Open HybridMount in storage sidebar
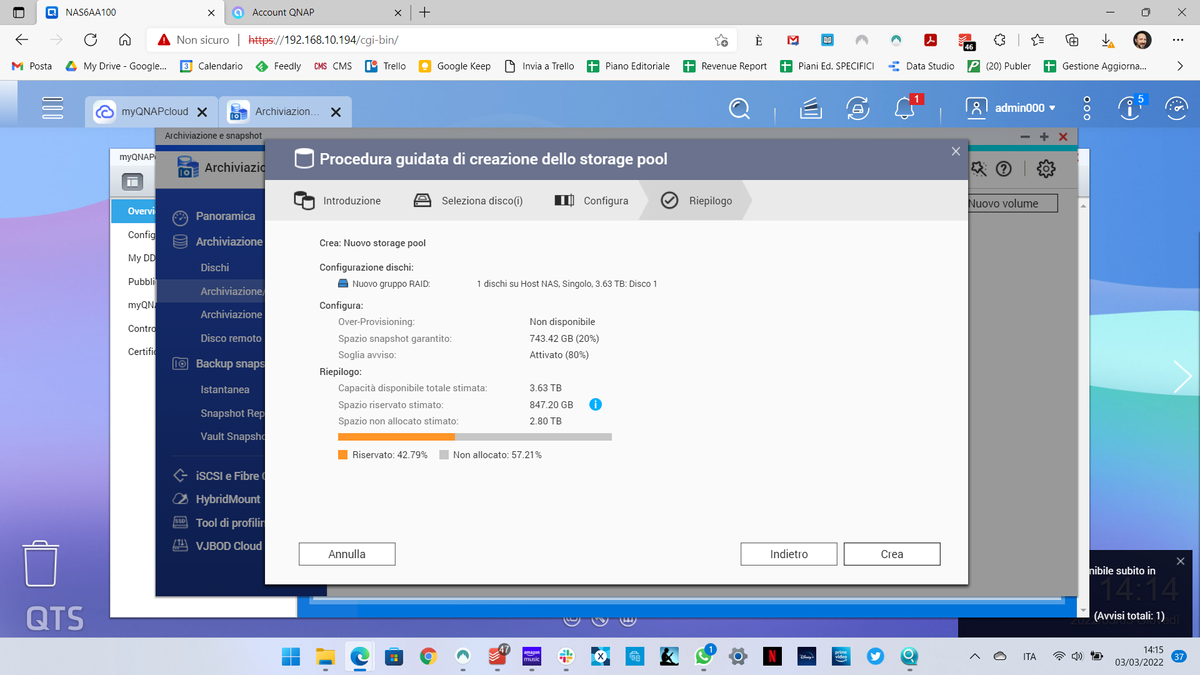This screenshot has height=675, width=1200. [x=216, y=499]
